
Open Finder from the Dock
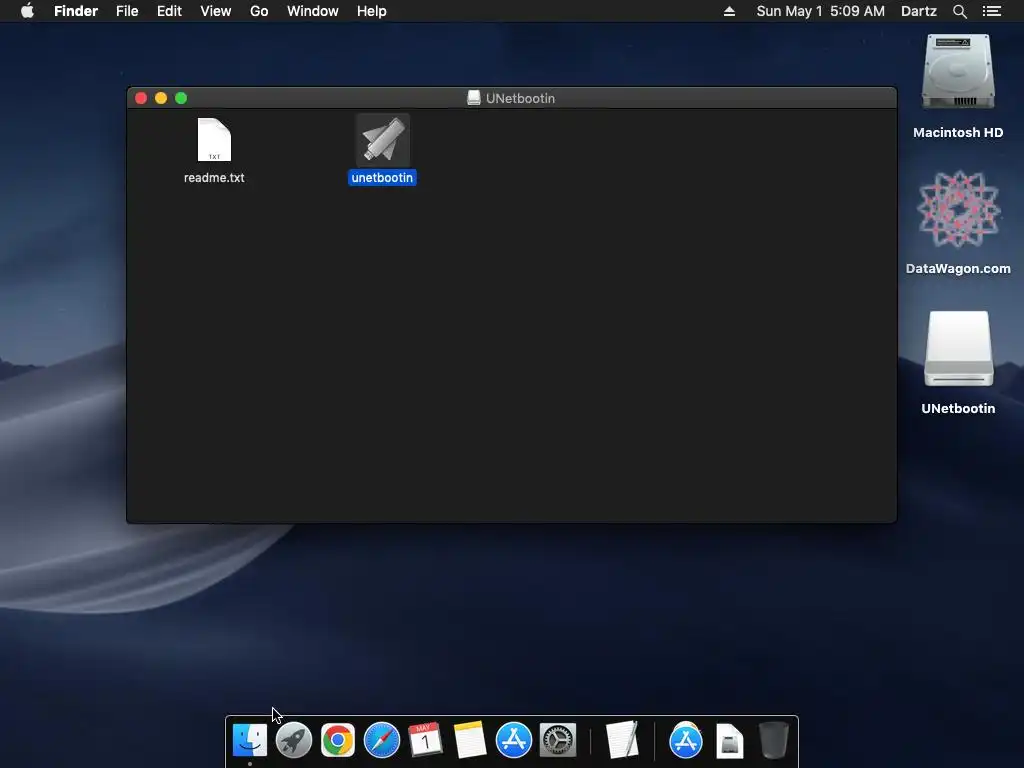pos(249,741)
